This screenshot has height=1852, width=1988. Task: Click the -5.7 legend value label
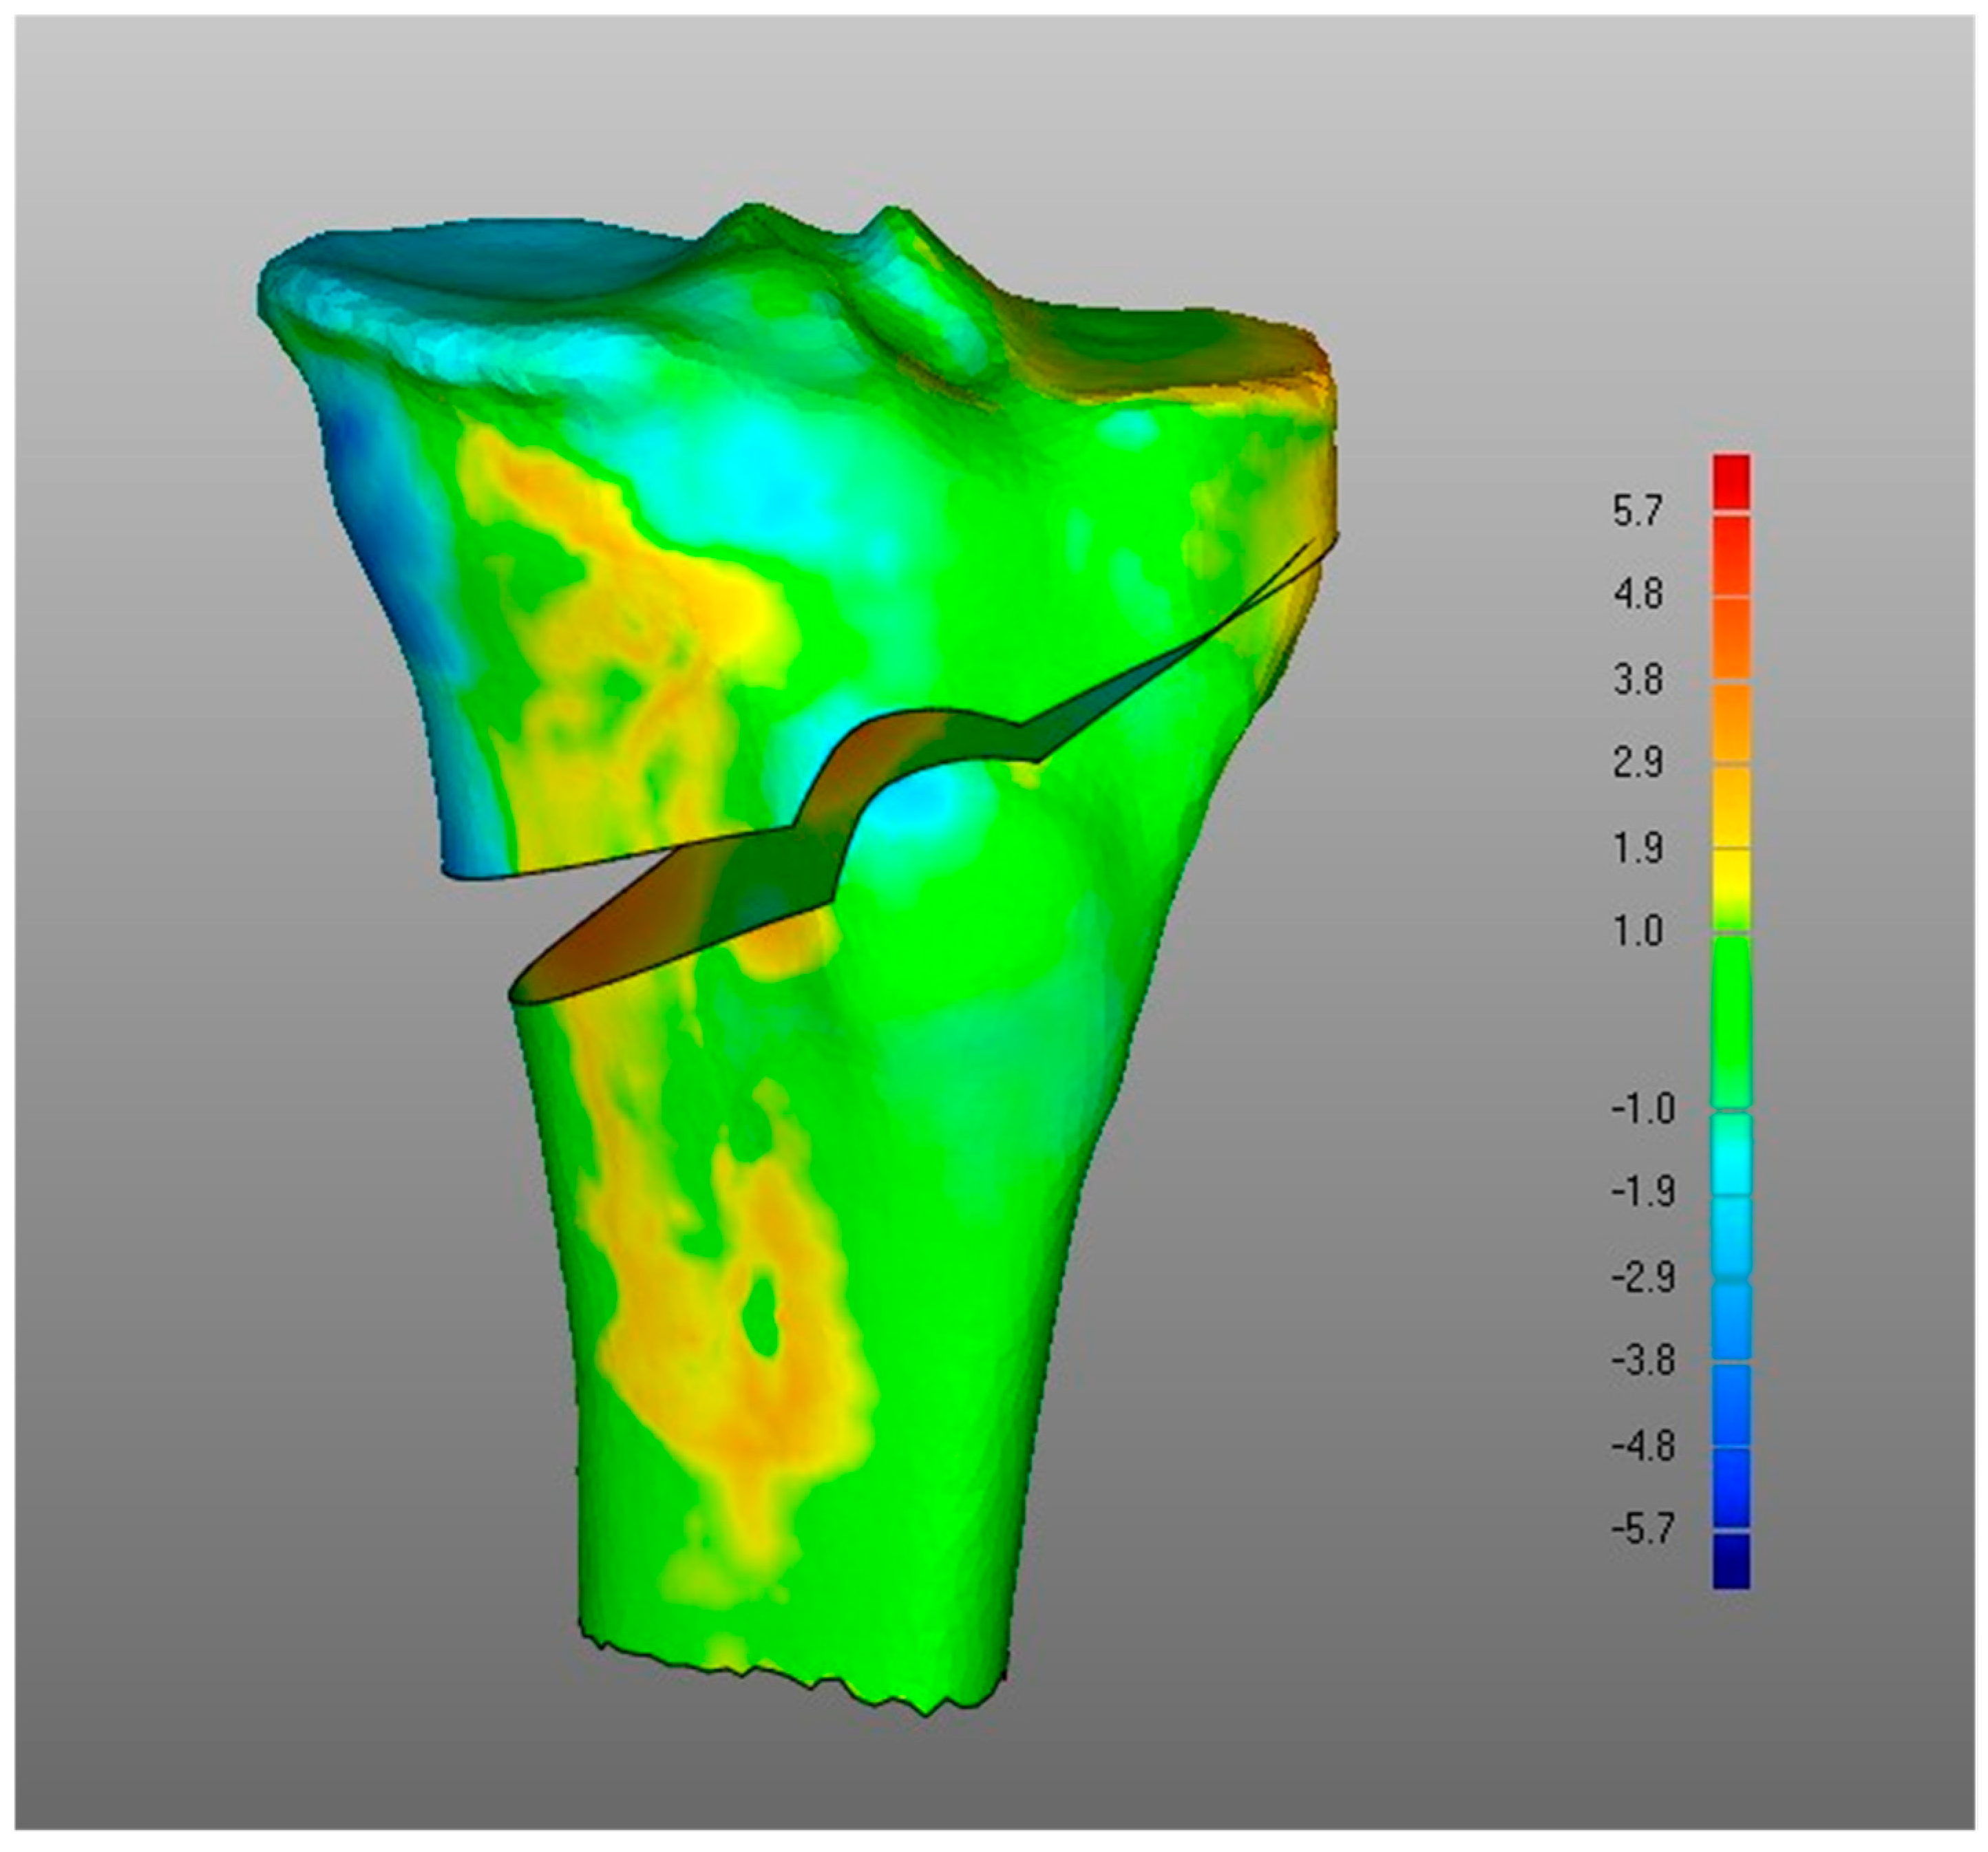[1642, 1529]
